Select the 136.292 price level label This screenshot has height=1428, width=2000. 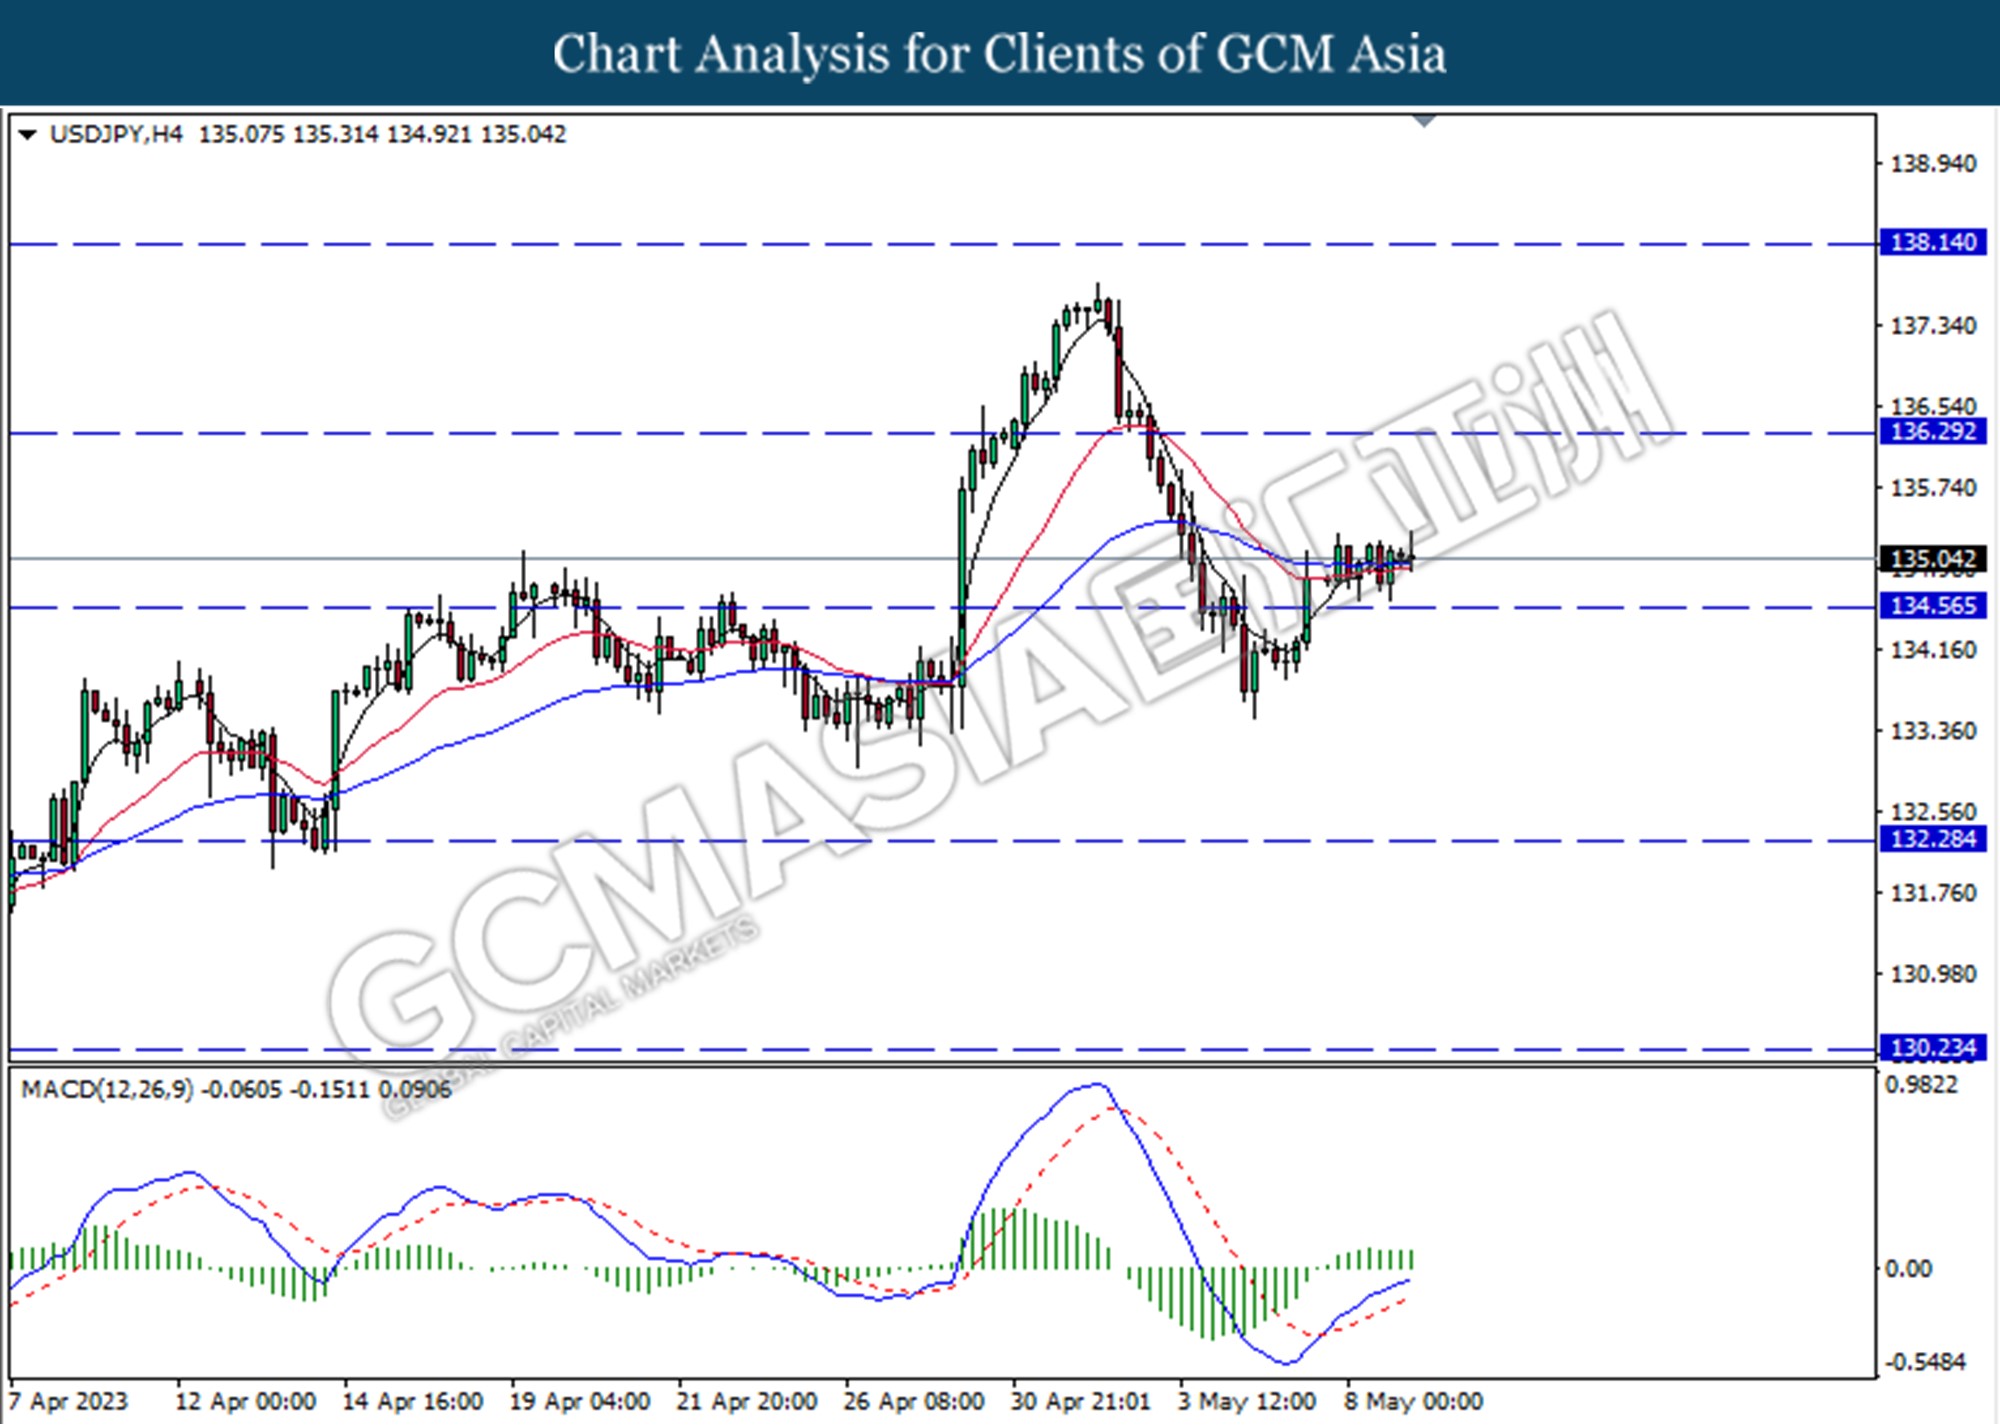click(x=1933, y=432)
